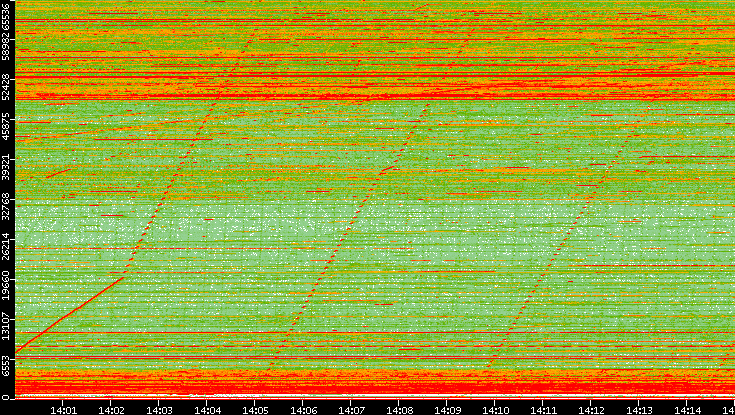Click the 14:03 time axis label
Viewport: 735px width, 415px height.
pos(159,410)
